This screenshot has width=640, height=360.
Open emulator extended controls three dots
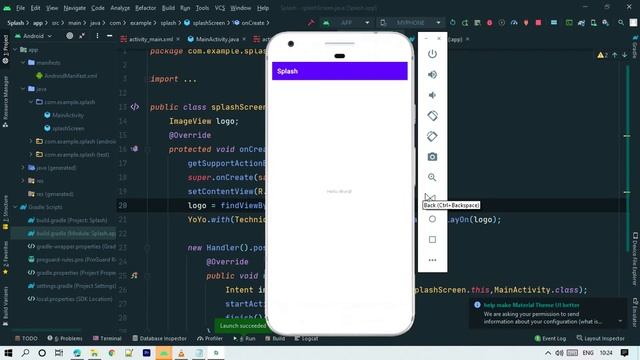point(432,260)
